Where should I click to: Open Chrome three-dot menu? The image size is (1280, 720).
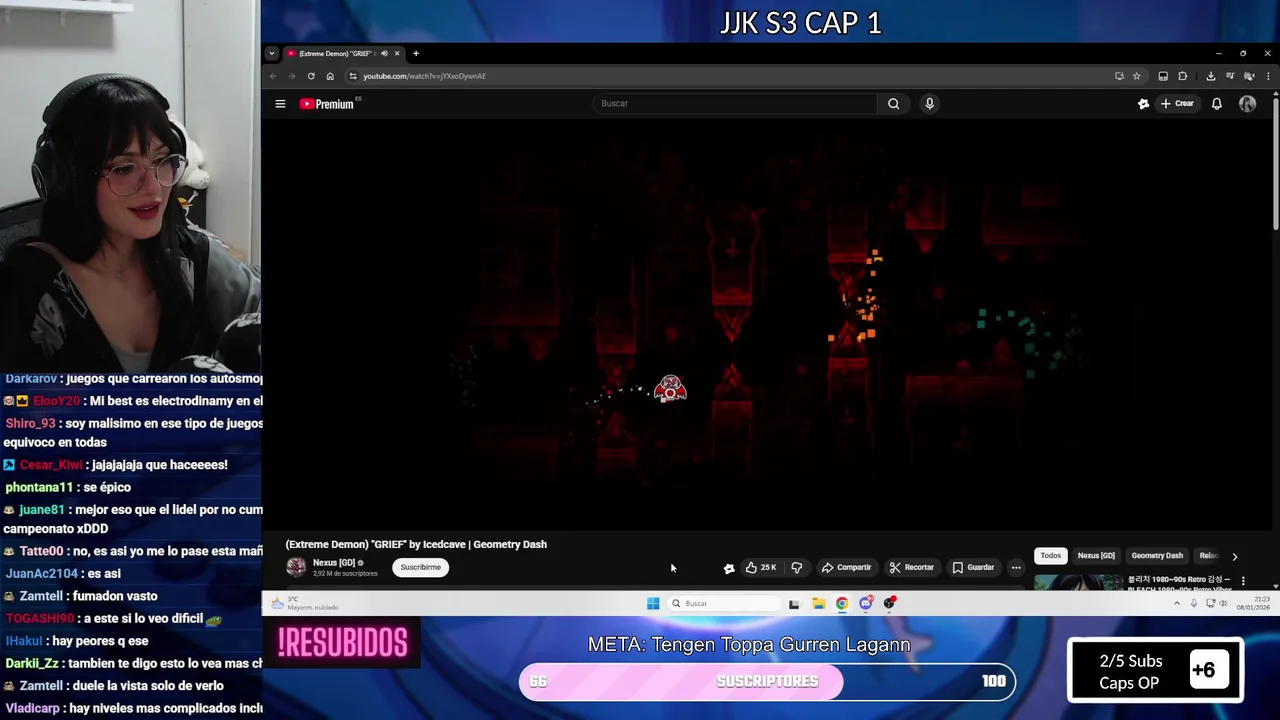(x=1268, y=76)
